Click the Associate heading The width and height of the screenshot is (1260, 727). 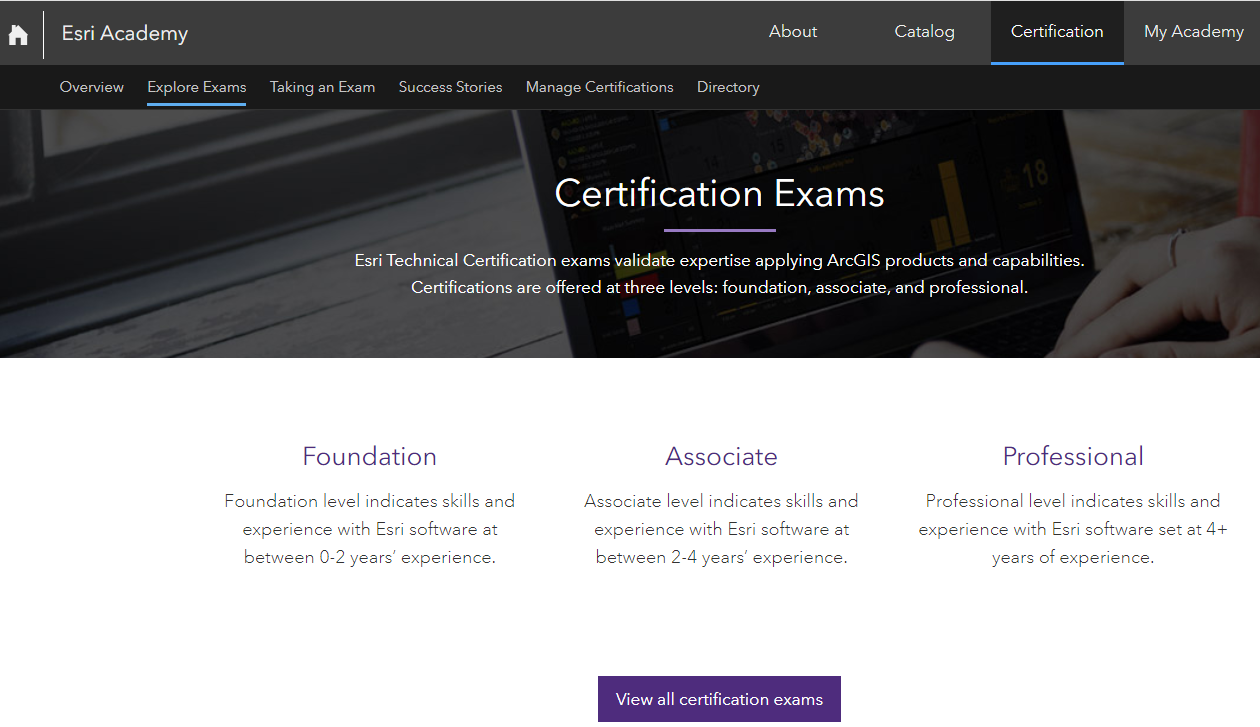pos(721,457)
